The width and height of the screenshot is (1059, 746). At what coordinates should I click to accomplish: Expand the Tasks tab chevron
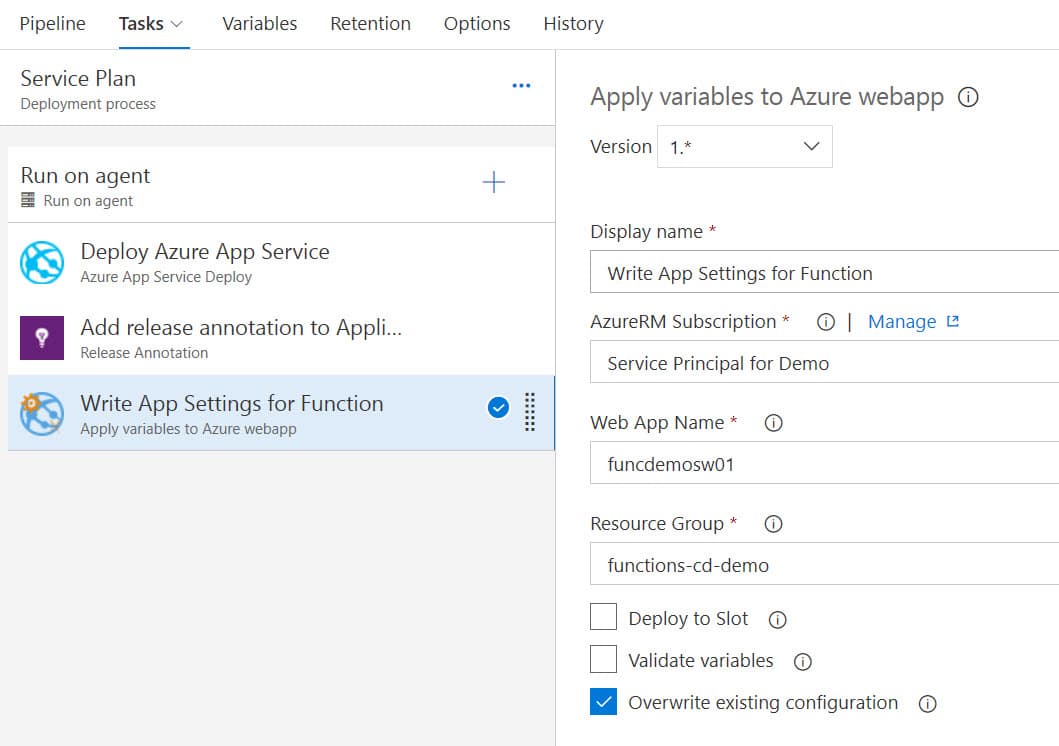177,24
